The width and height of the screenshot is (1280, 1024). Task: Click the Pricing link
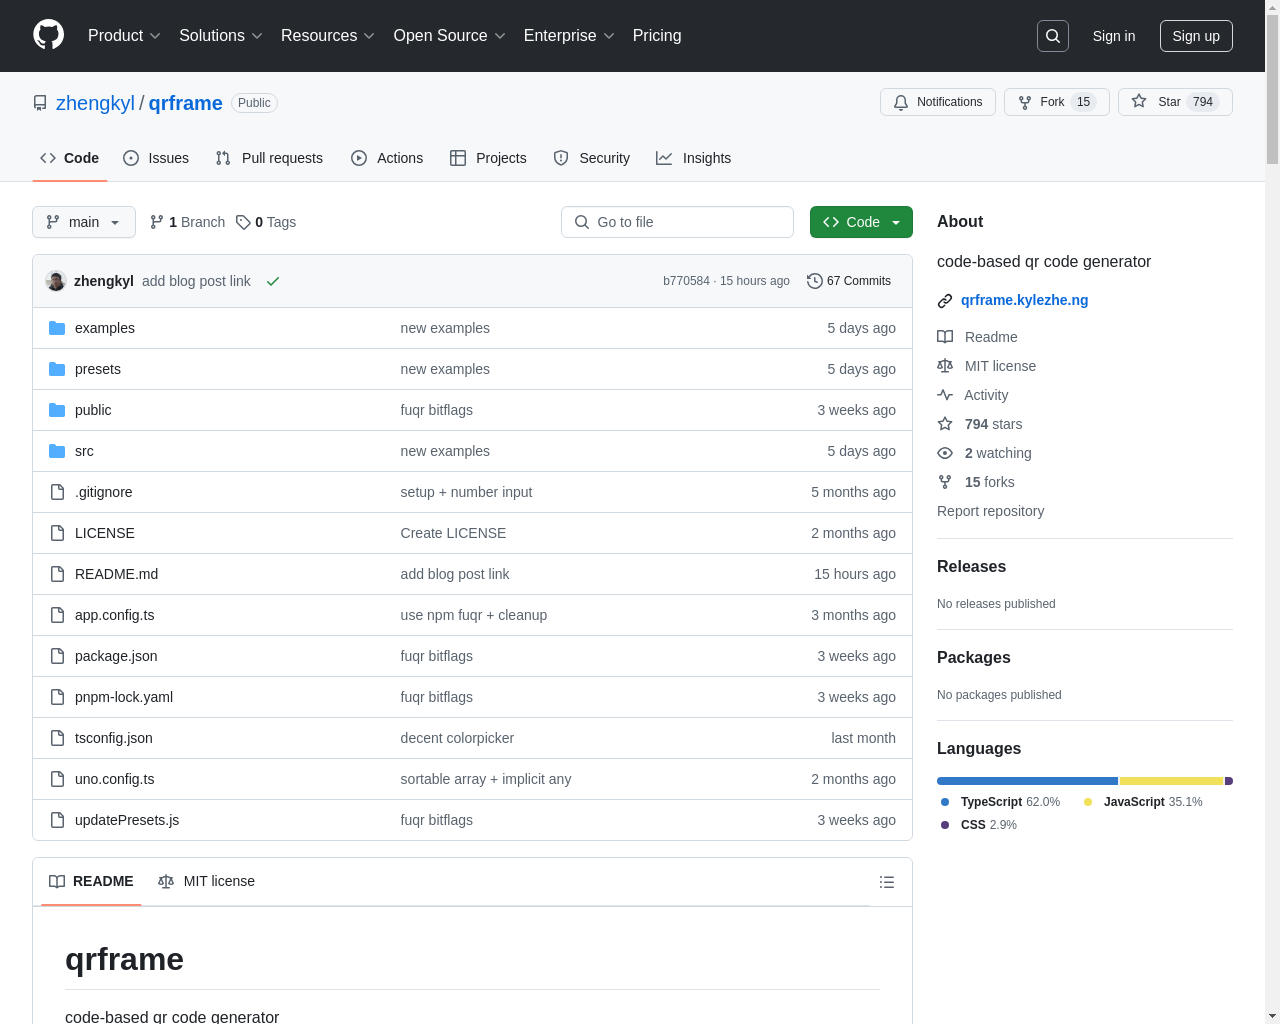(657, 36)
